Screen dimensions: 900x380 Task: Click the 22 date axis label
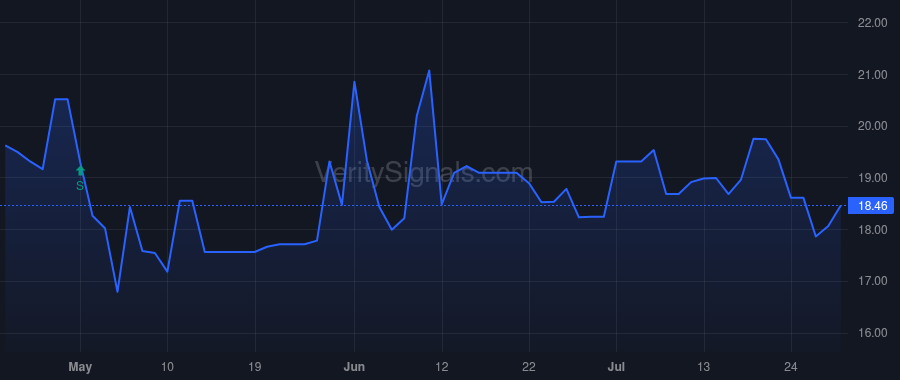coord(529,367)
